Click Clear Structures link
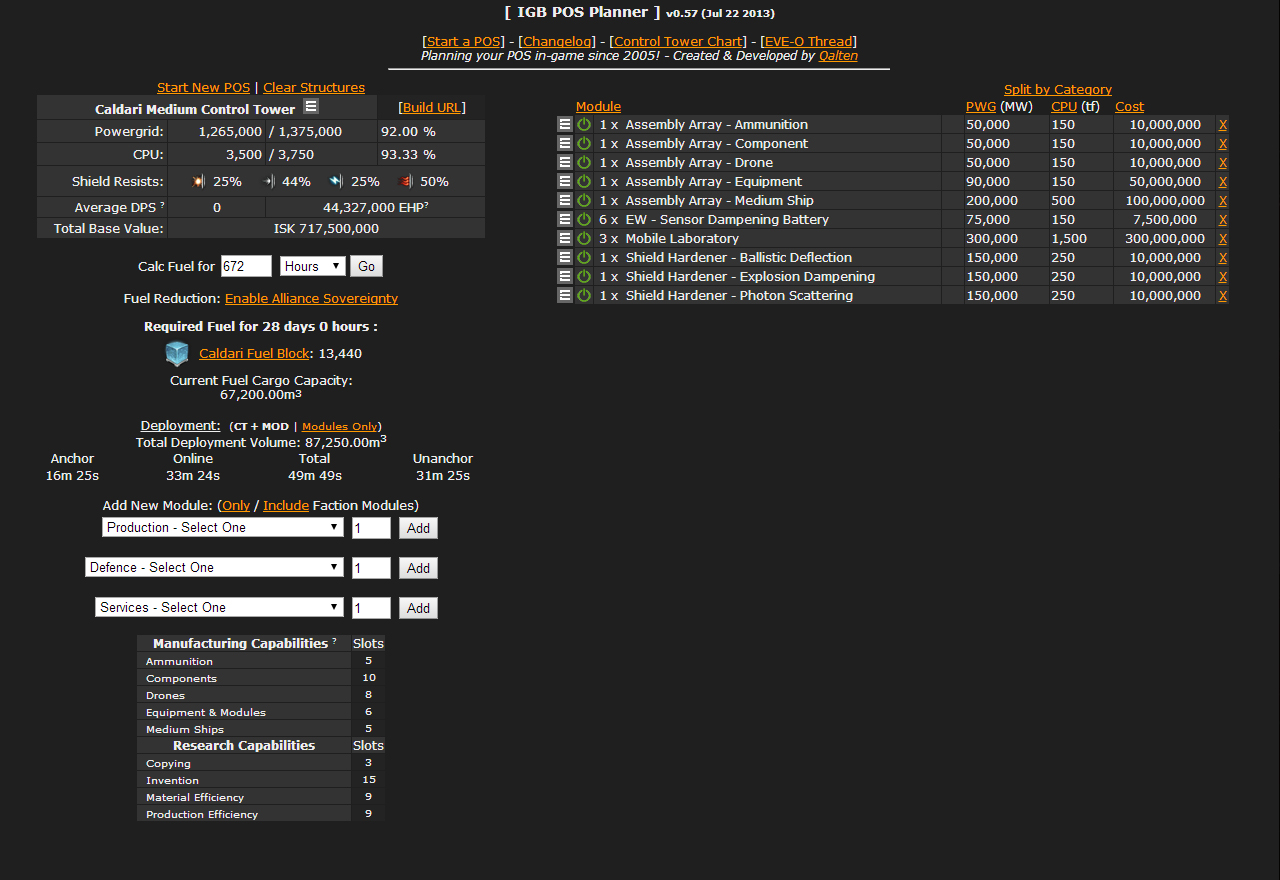Image resolution: width=1280 pixels, height=880 pixels. [314, 88]
